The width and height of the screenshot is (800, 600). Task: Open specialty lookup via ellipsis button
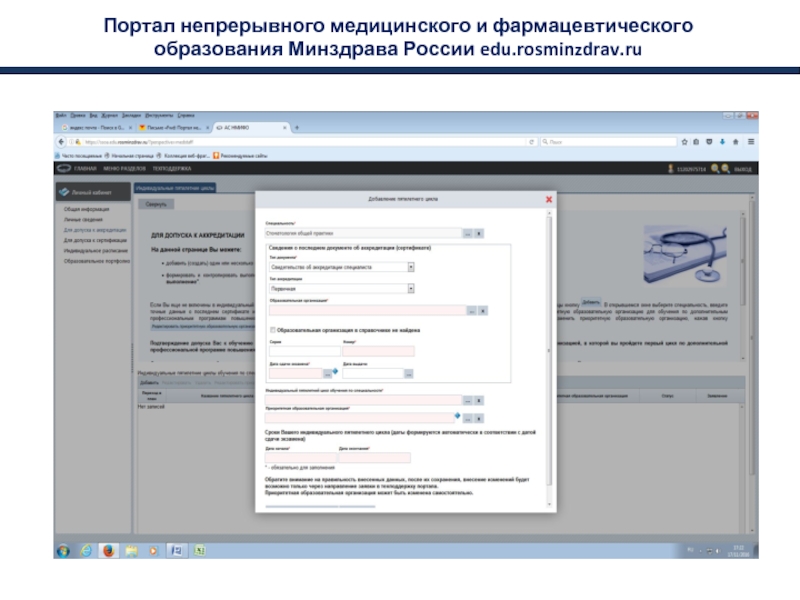pos(467,234)
